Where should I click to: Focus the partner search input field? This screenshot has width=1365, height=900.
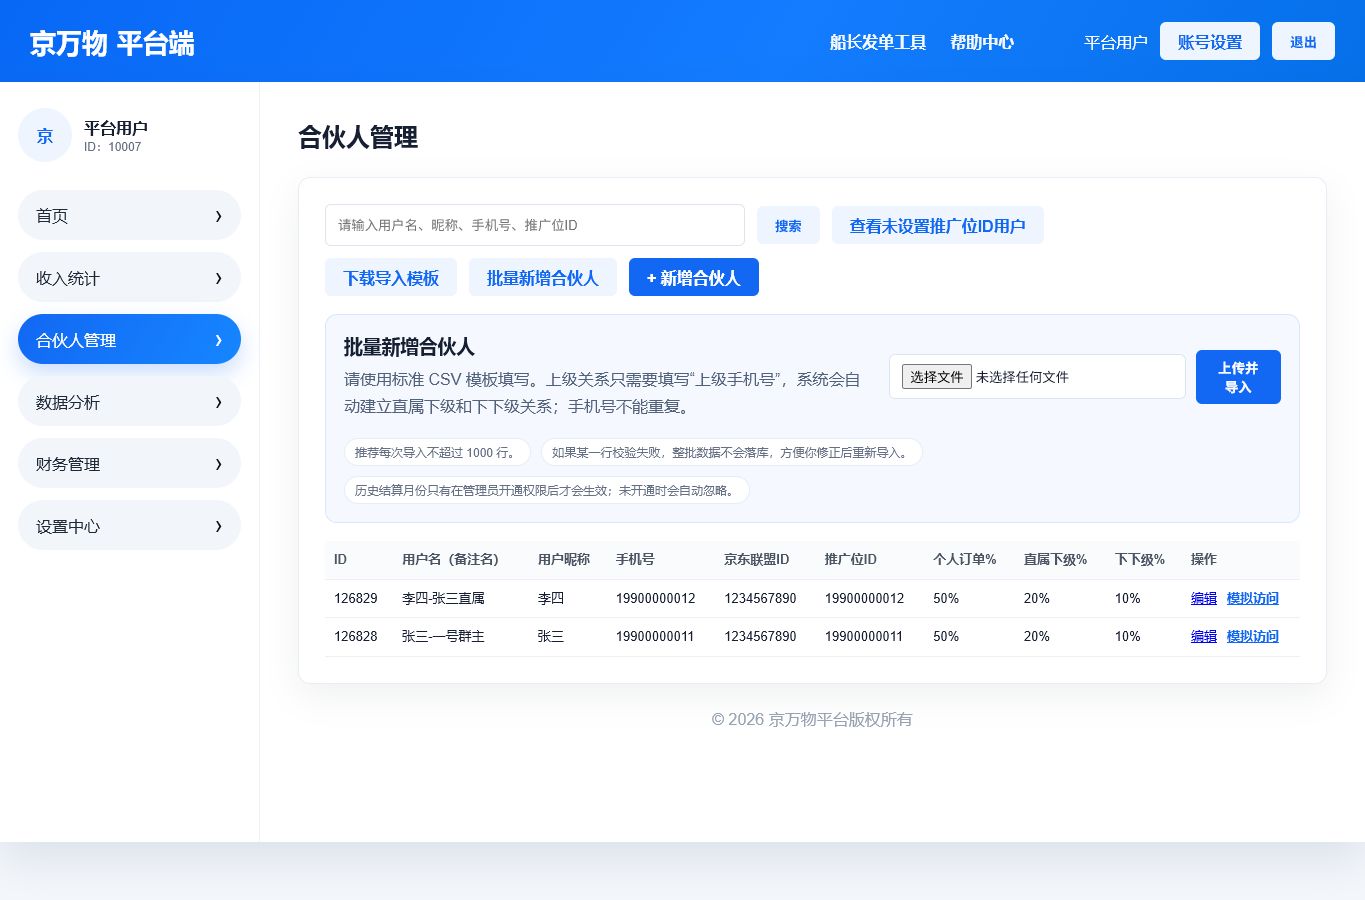(535, 225)
